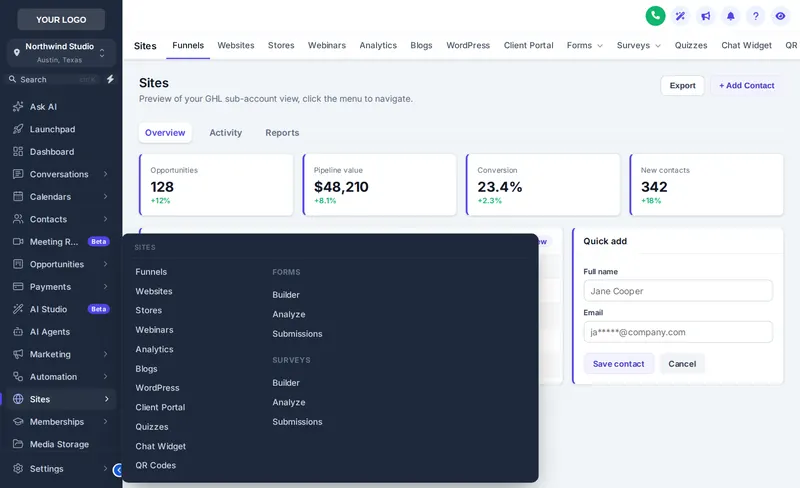Expand the Calendars submenu chevron

(x=106, y=196)
